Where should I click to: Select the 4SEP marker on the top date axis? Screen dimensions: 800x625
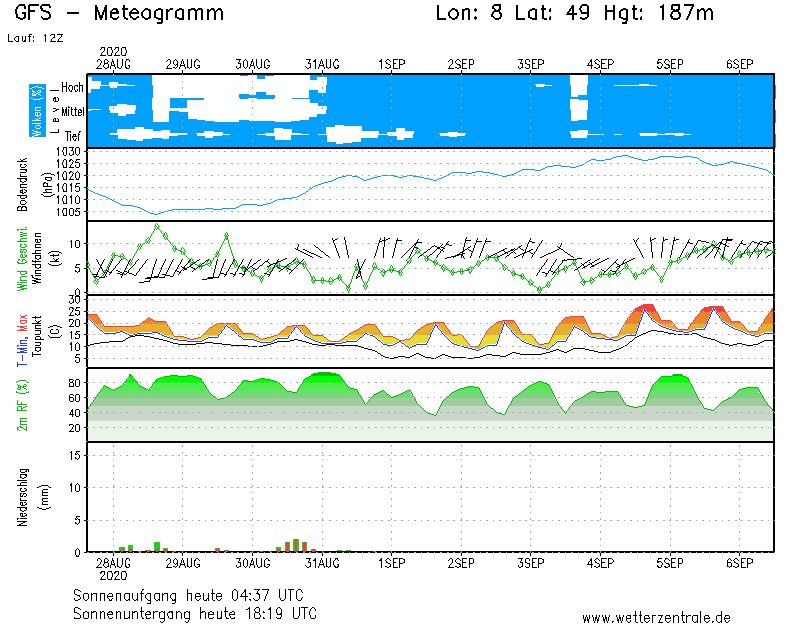point(600,64)
